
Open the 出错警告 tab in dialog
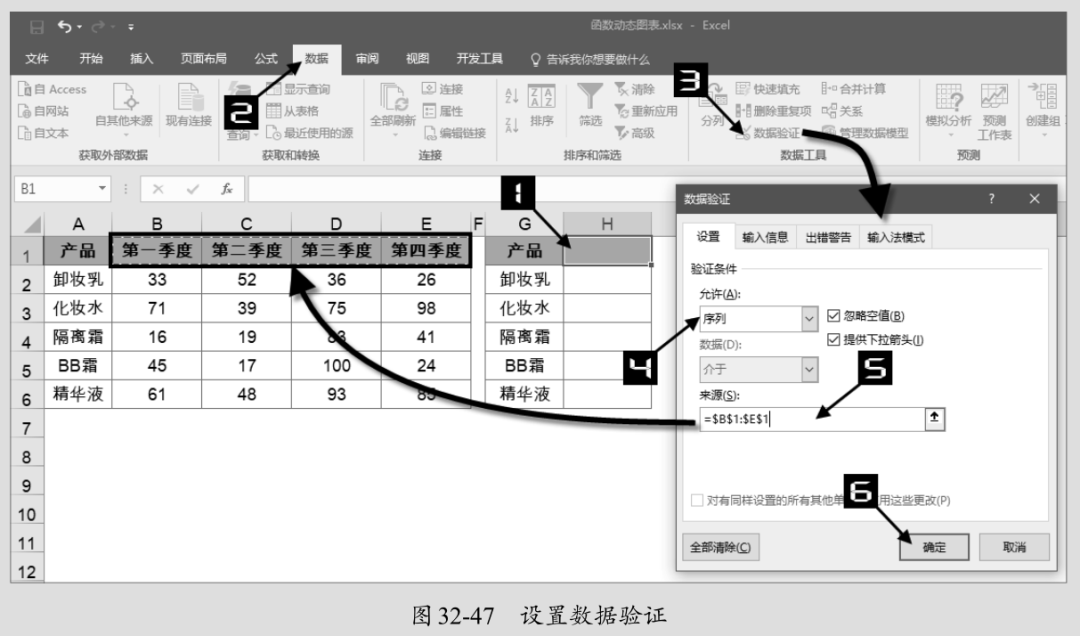tap(828, 238)
